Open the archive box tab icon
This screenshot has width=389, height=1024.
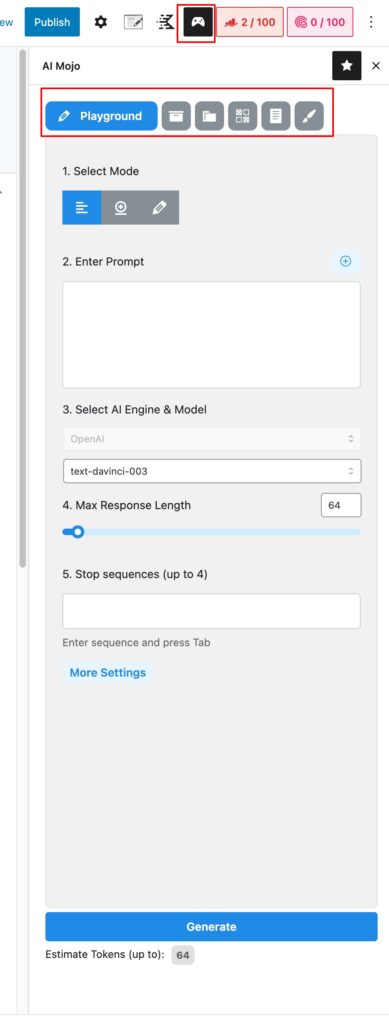(176, 116)
